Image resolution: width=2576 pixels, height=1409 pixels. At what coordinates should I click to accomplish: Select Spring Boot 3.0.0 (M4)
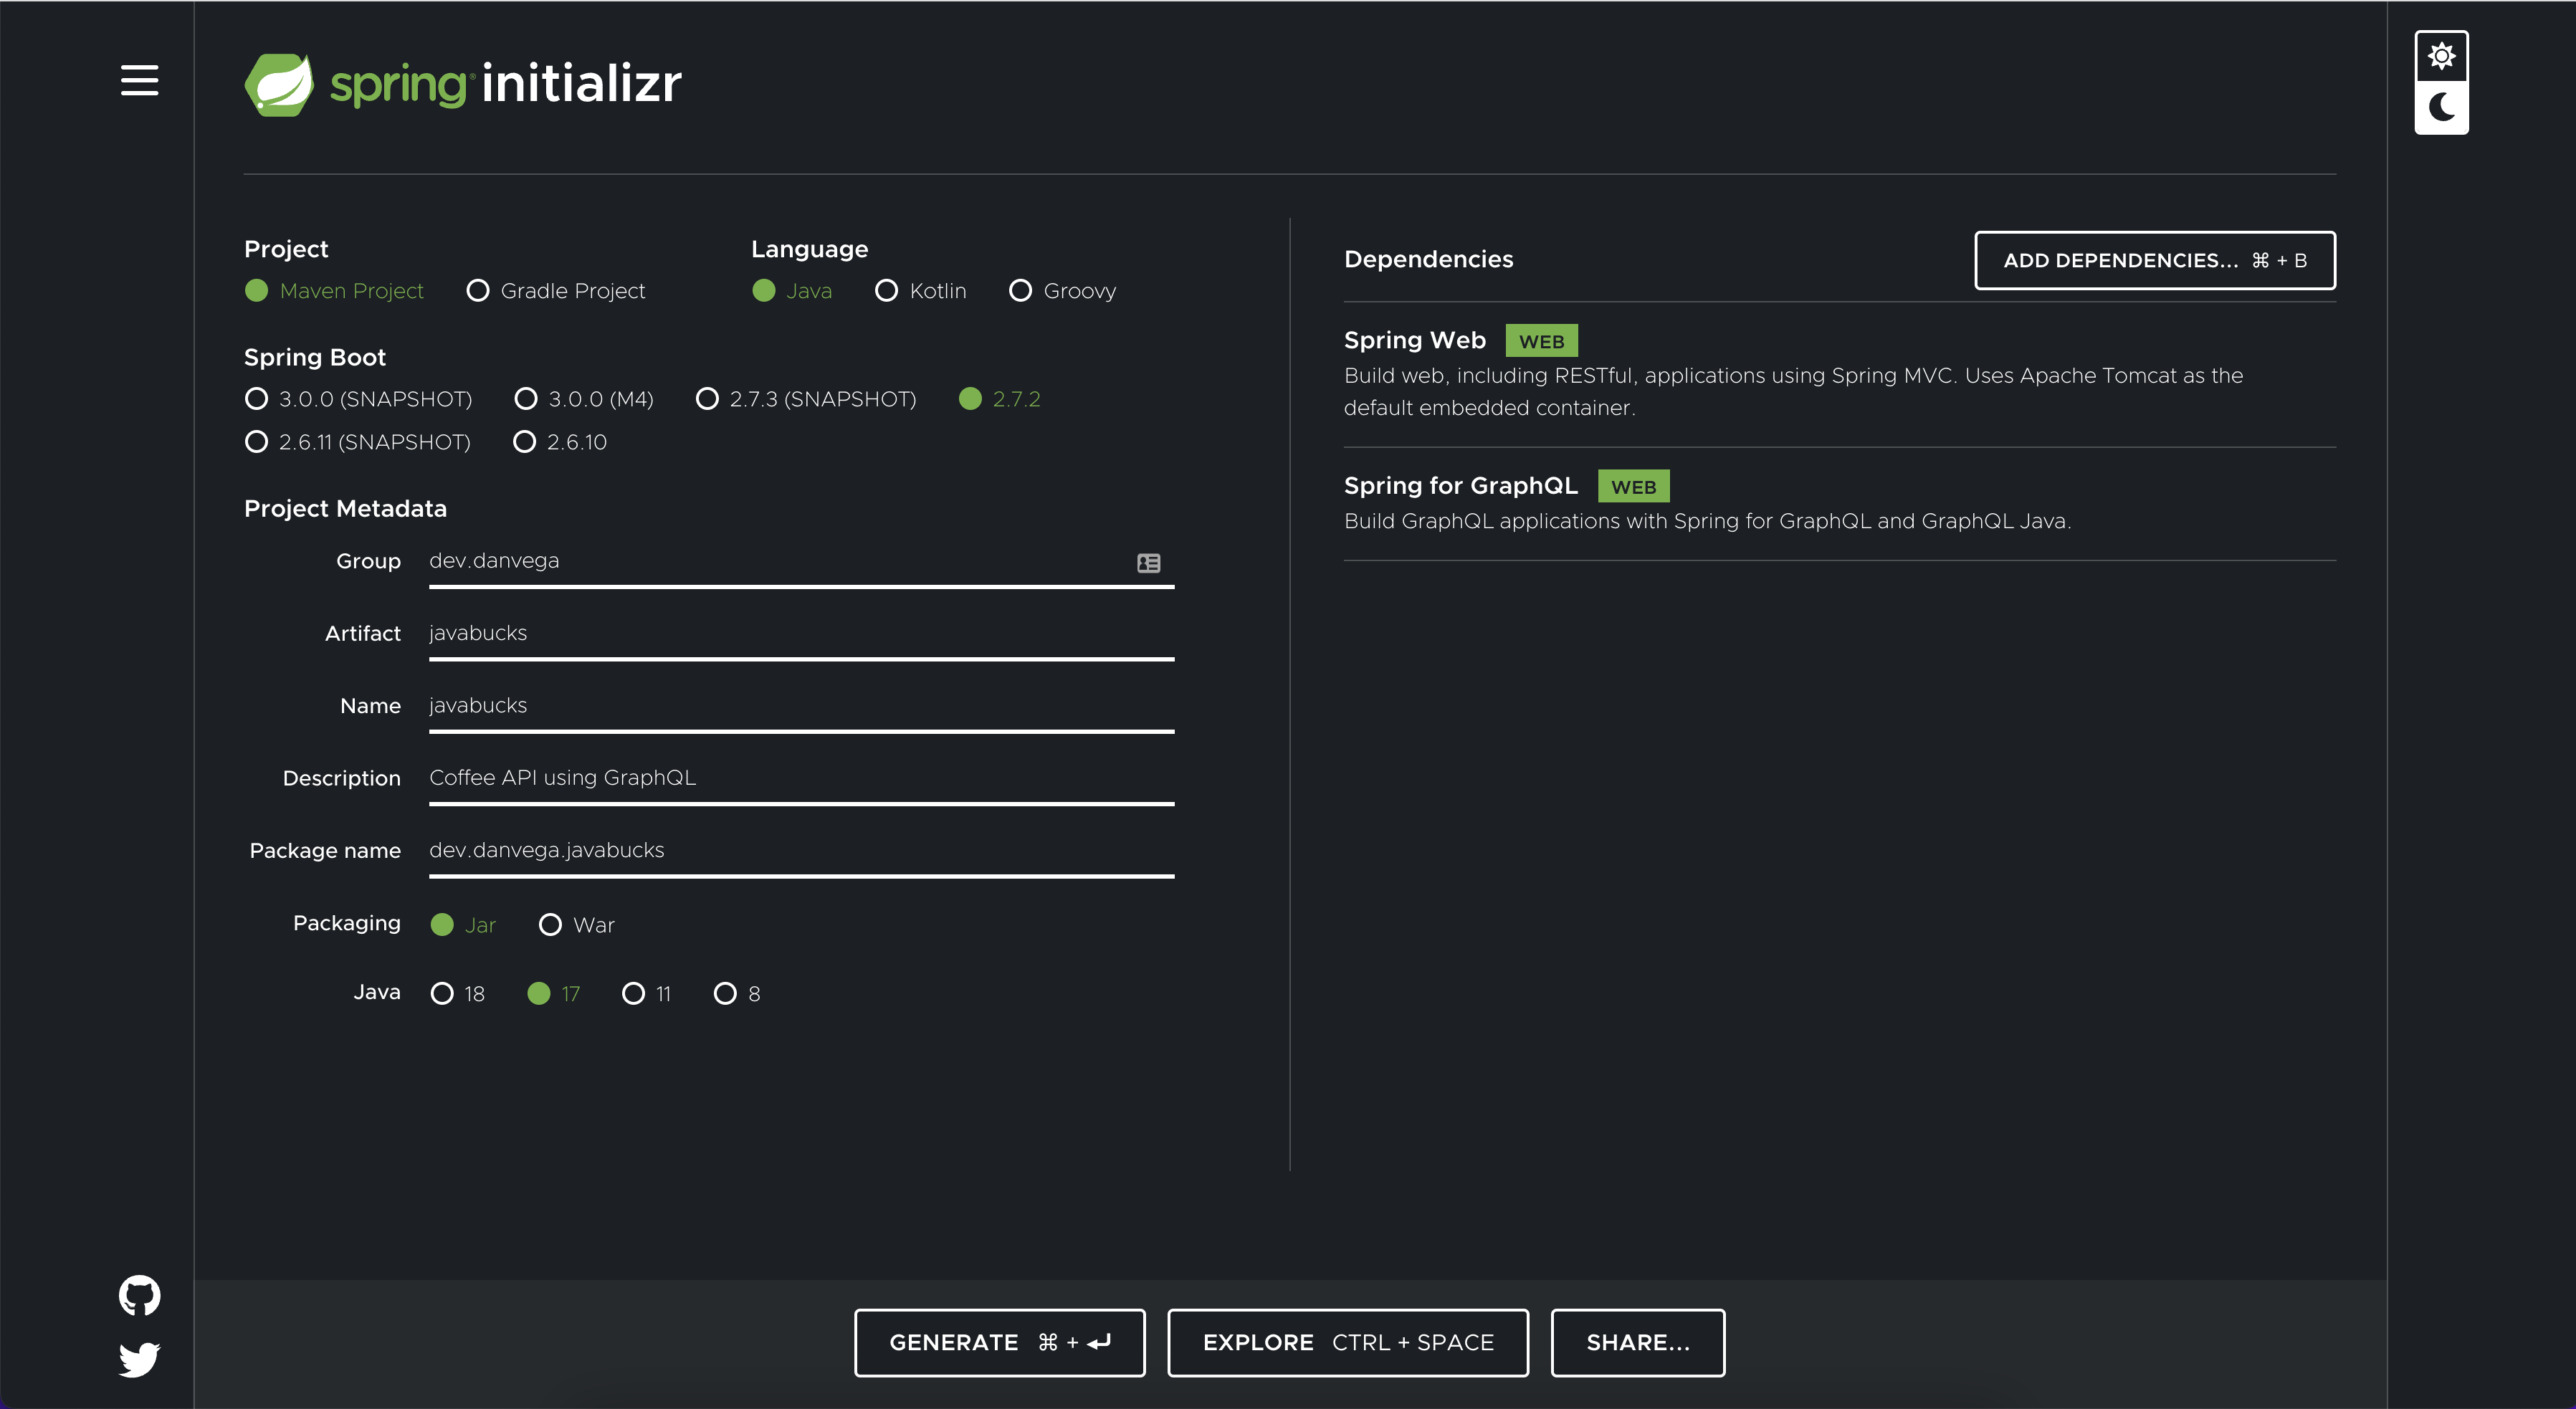click(x=526, y=399)
